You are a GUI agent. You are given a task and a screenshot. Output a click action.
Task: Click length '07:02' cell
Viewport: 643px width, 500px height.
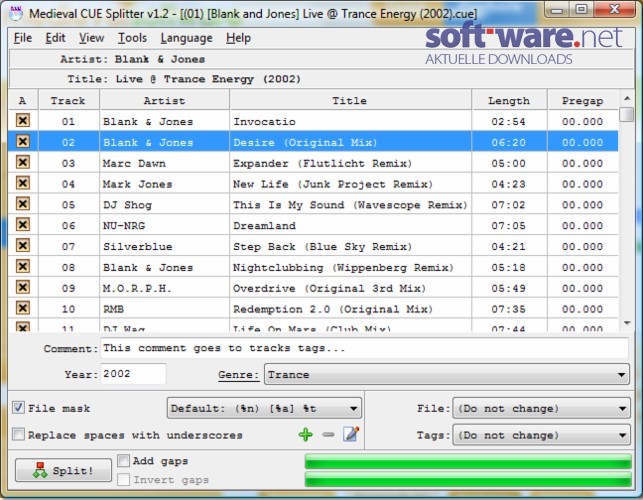508,205
